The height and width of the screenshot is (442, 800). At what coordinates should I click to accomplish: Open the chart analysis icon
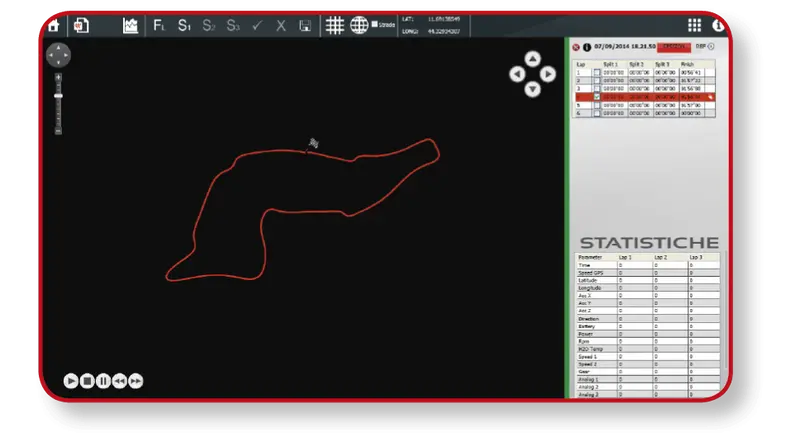click(x=131, y=26)
